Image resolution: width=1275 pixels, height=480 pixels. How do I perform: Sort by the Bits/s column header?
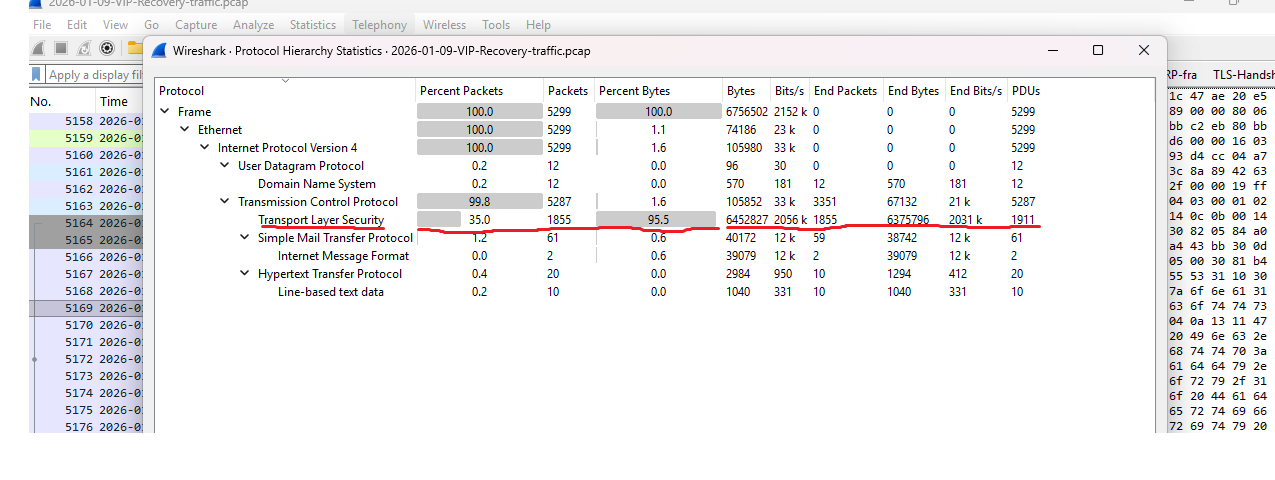pos(789,91)
